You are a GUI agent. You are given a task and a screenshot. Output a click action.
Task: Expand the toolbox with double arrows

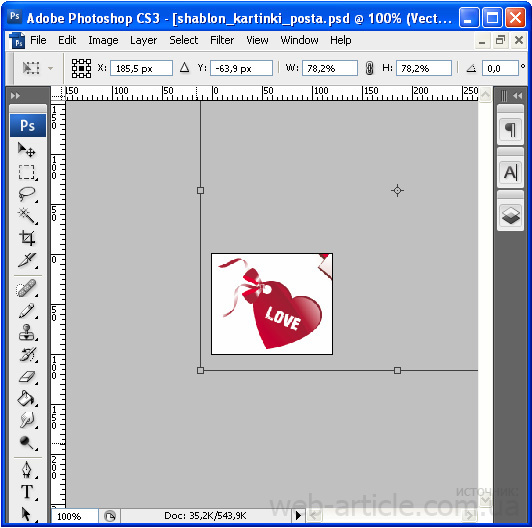coord(15,96)
